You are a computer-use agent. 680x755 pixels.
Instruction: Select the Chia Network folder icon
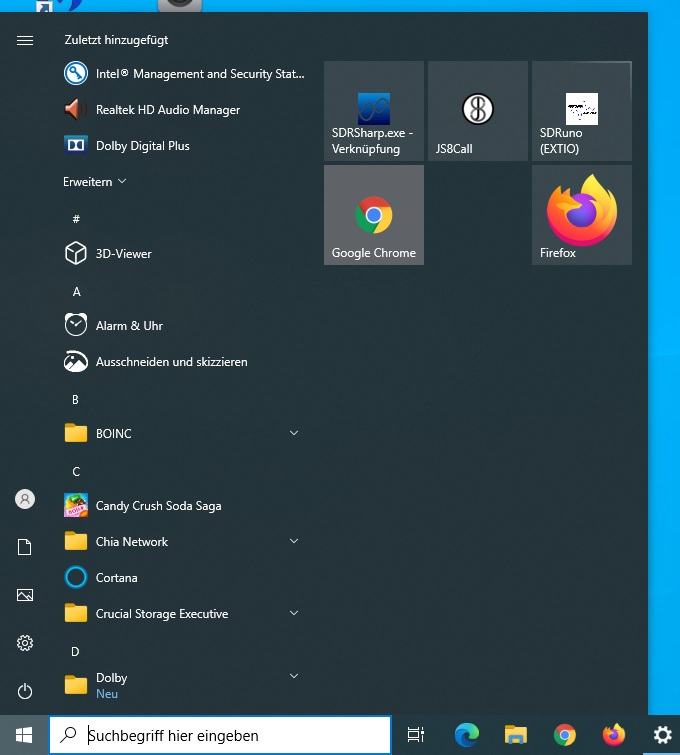click(76, 541)
